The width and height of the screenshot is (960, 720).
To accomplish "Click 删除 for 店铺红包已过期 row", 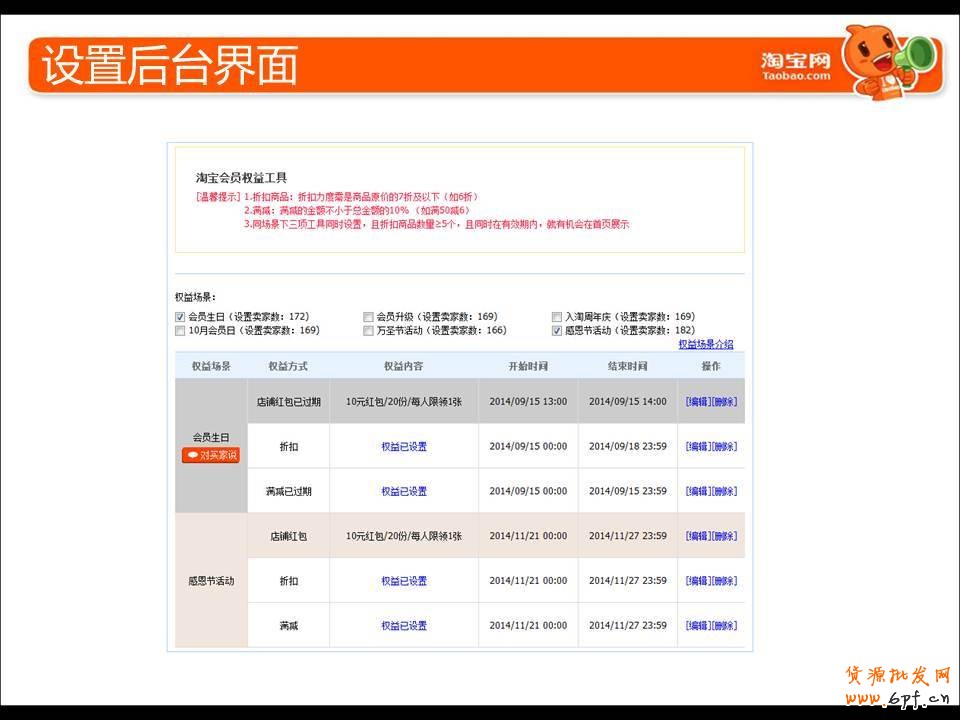I will pos(724,401).
